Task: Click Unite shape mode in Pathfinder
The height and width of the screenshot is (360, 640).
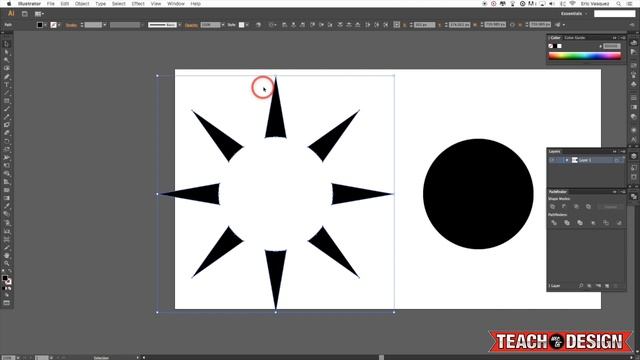Action: click(553, 207)
